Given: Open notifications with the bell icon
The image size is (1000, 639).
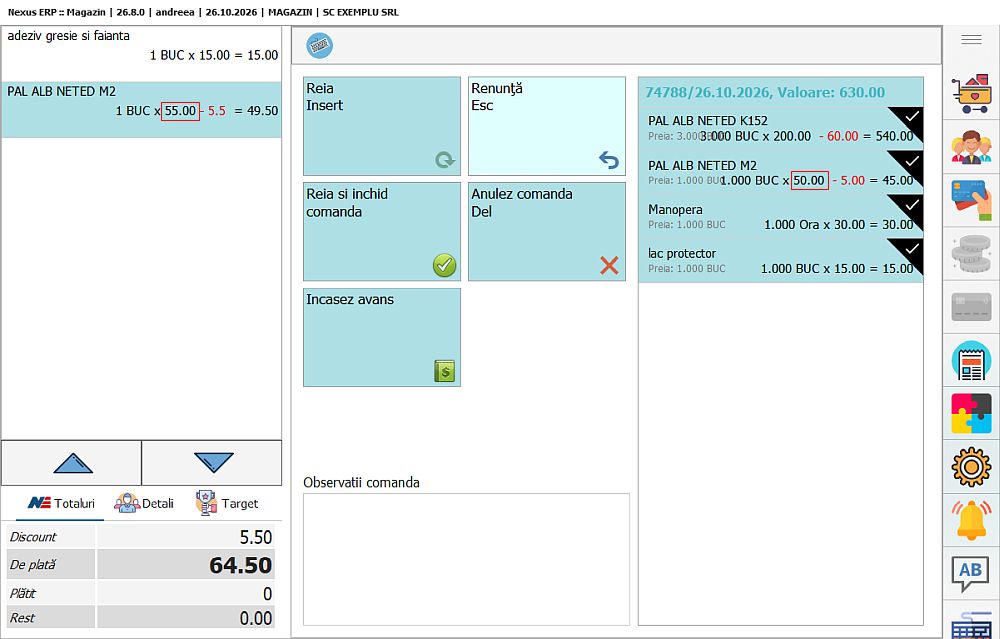Looking at the screenshot, I should pos(971,520).
